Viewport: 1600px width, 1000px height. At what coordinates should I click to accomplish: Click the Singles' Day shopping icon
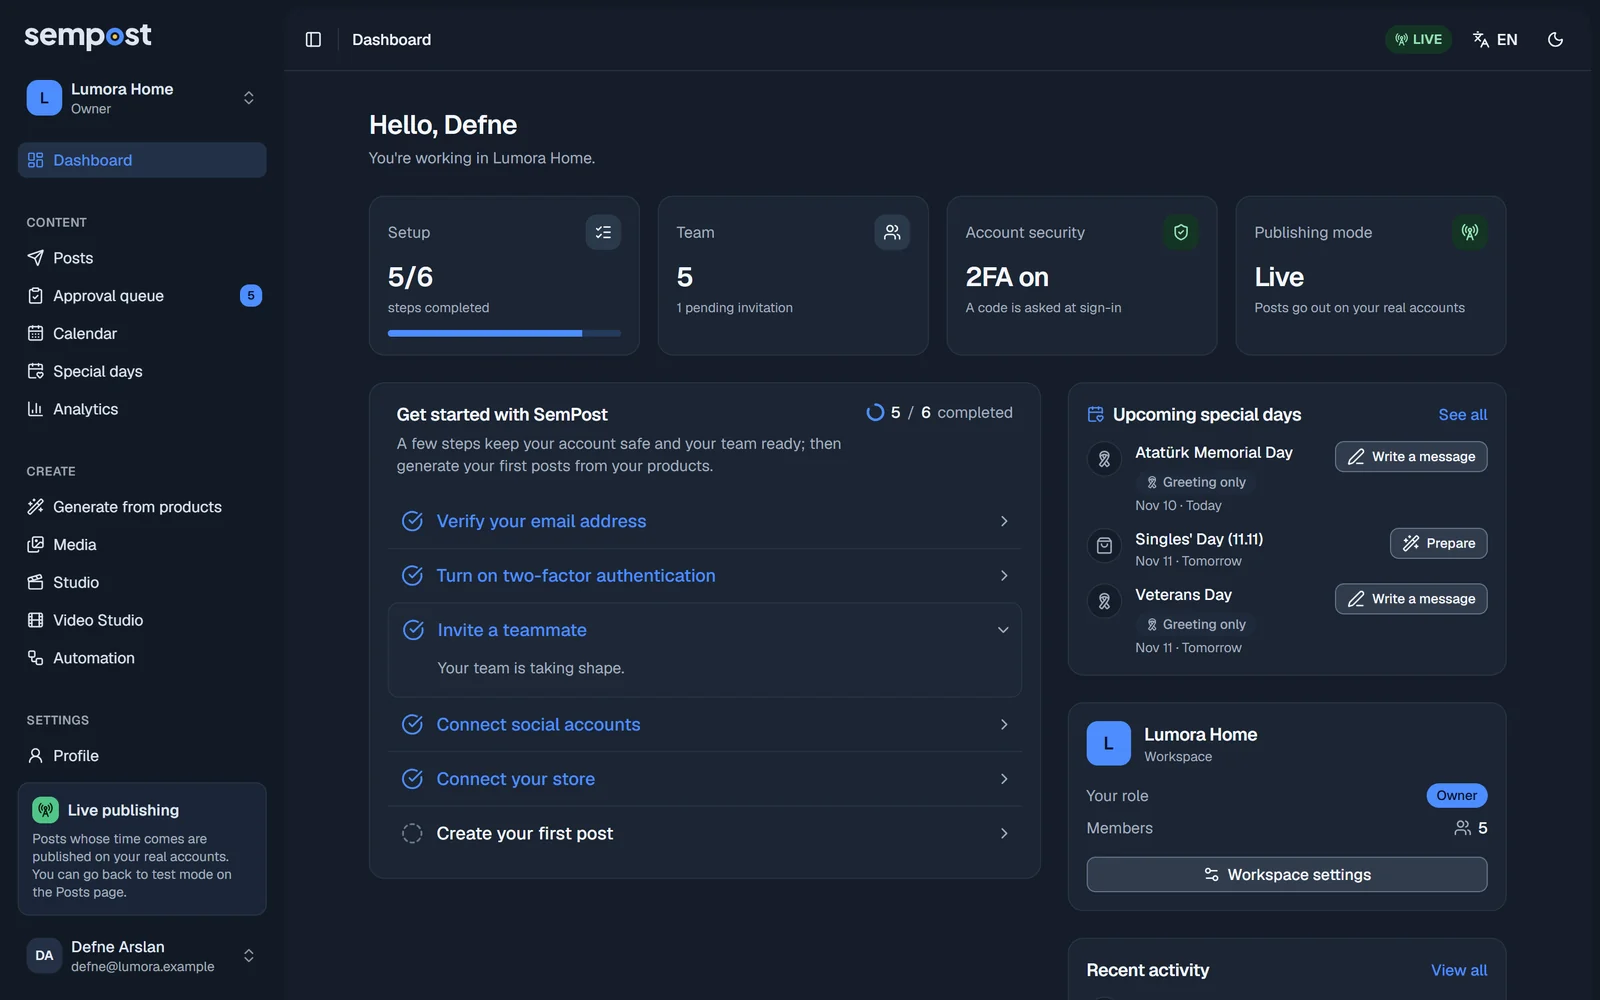(1104, 545)
